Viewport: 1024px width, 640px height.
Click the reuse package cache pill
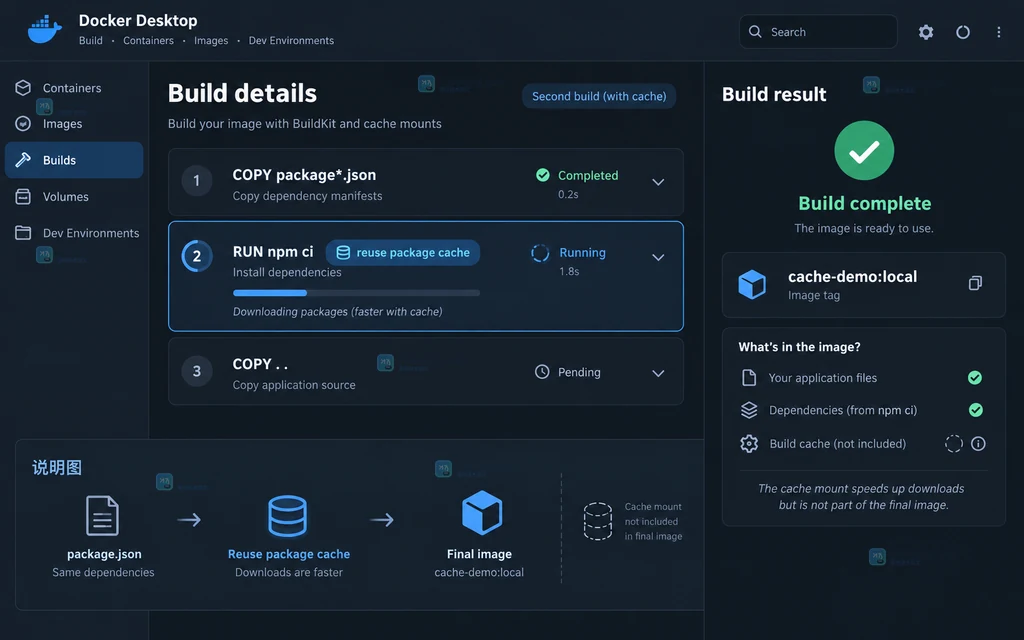[x=403, y=253]
